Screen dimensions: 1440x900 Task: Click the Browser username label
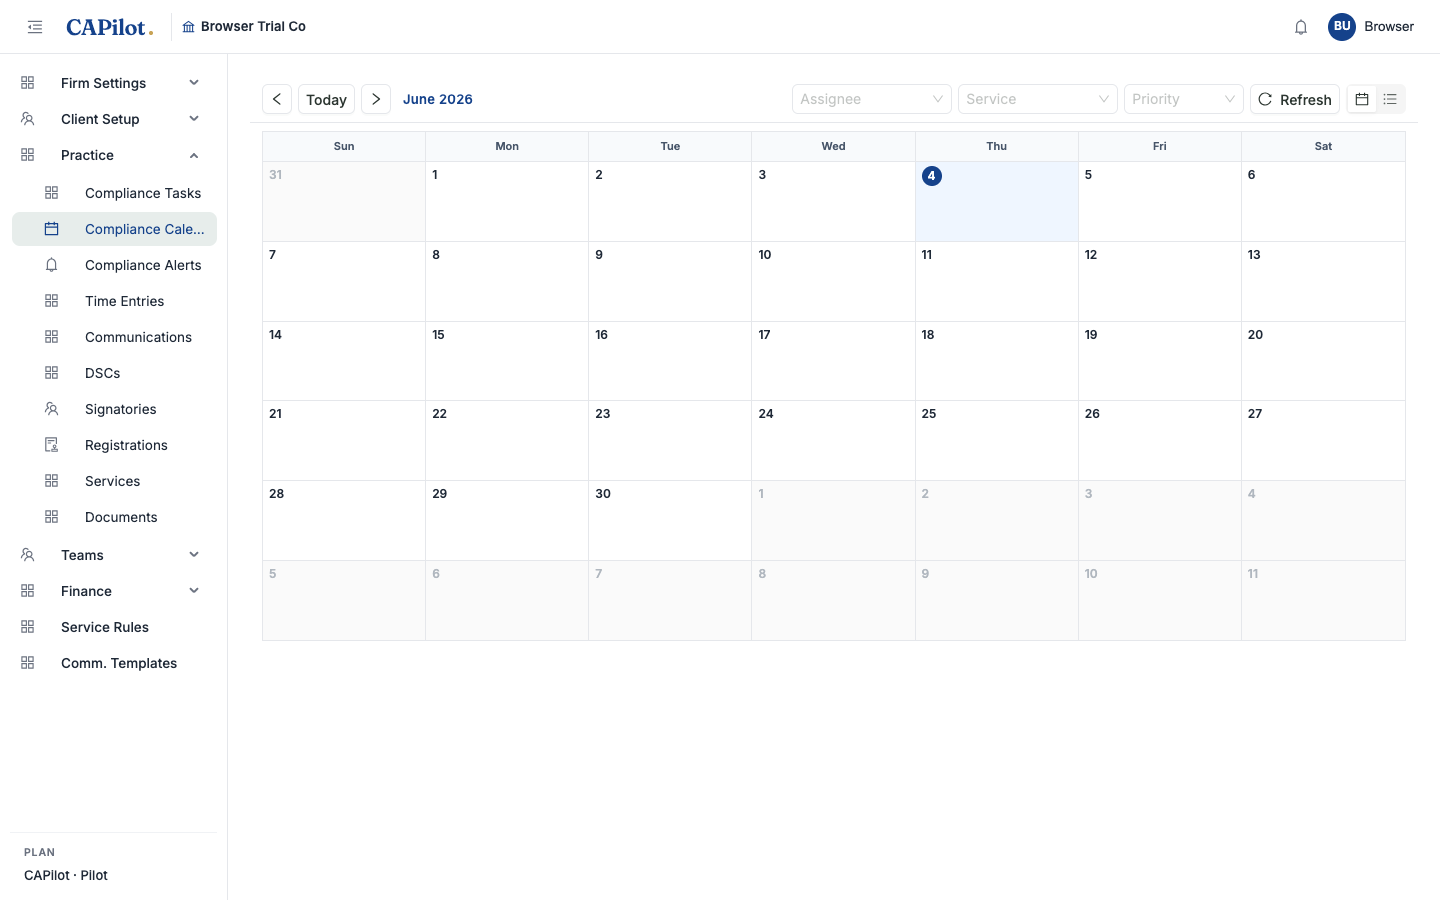pyautogui.click(x=1389, y=27)
